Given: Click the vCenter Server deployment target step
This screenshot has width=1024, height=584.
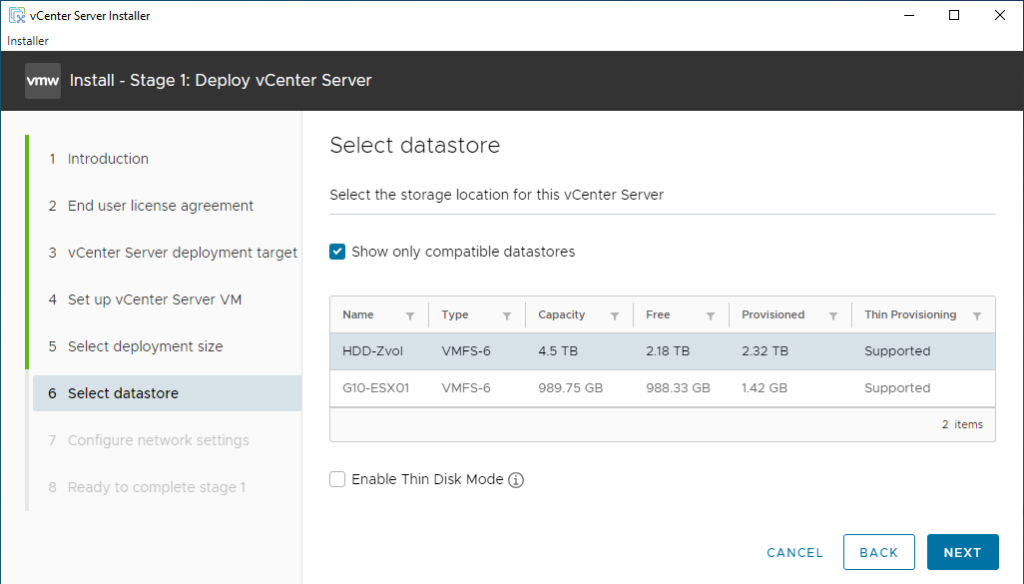Looking at the screenshot, I should tap(182, 252).
